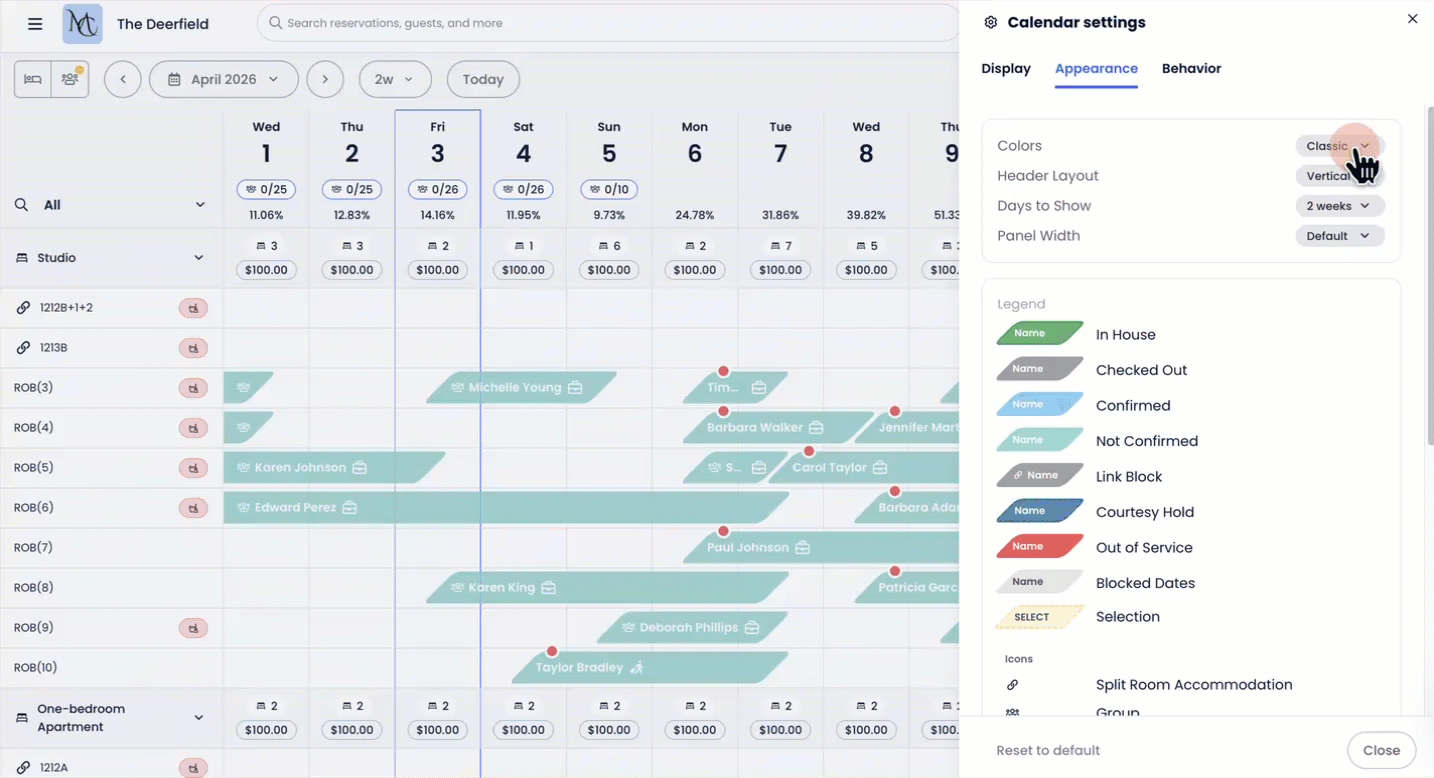Open the April 2026 date picker
The width and height of the screenshot is (1434, 778).
tap(223, 79)
